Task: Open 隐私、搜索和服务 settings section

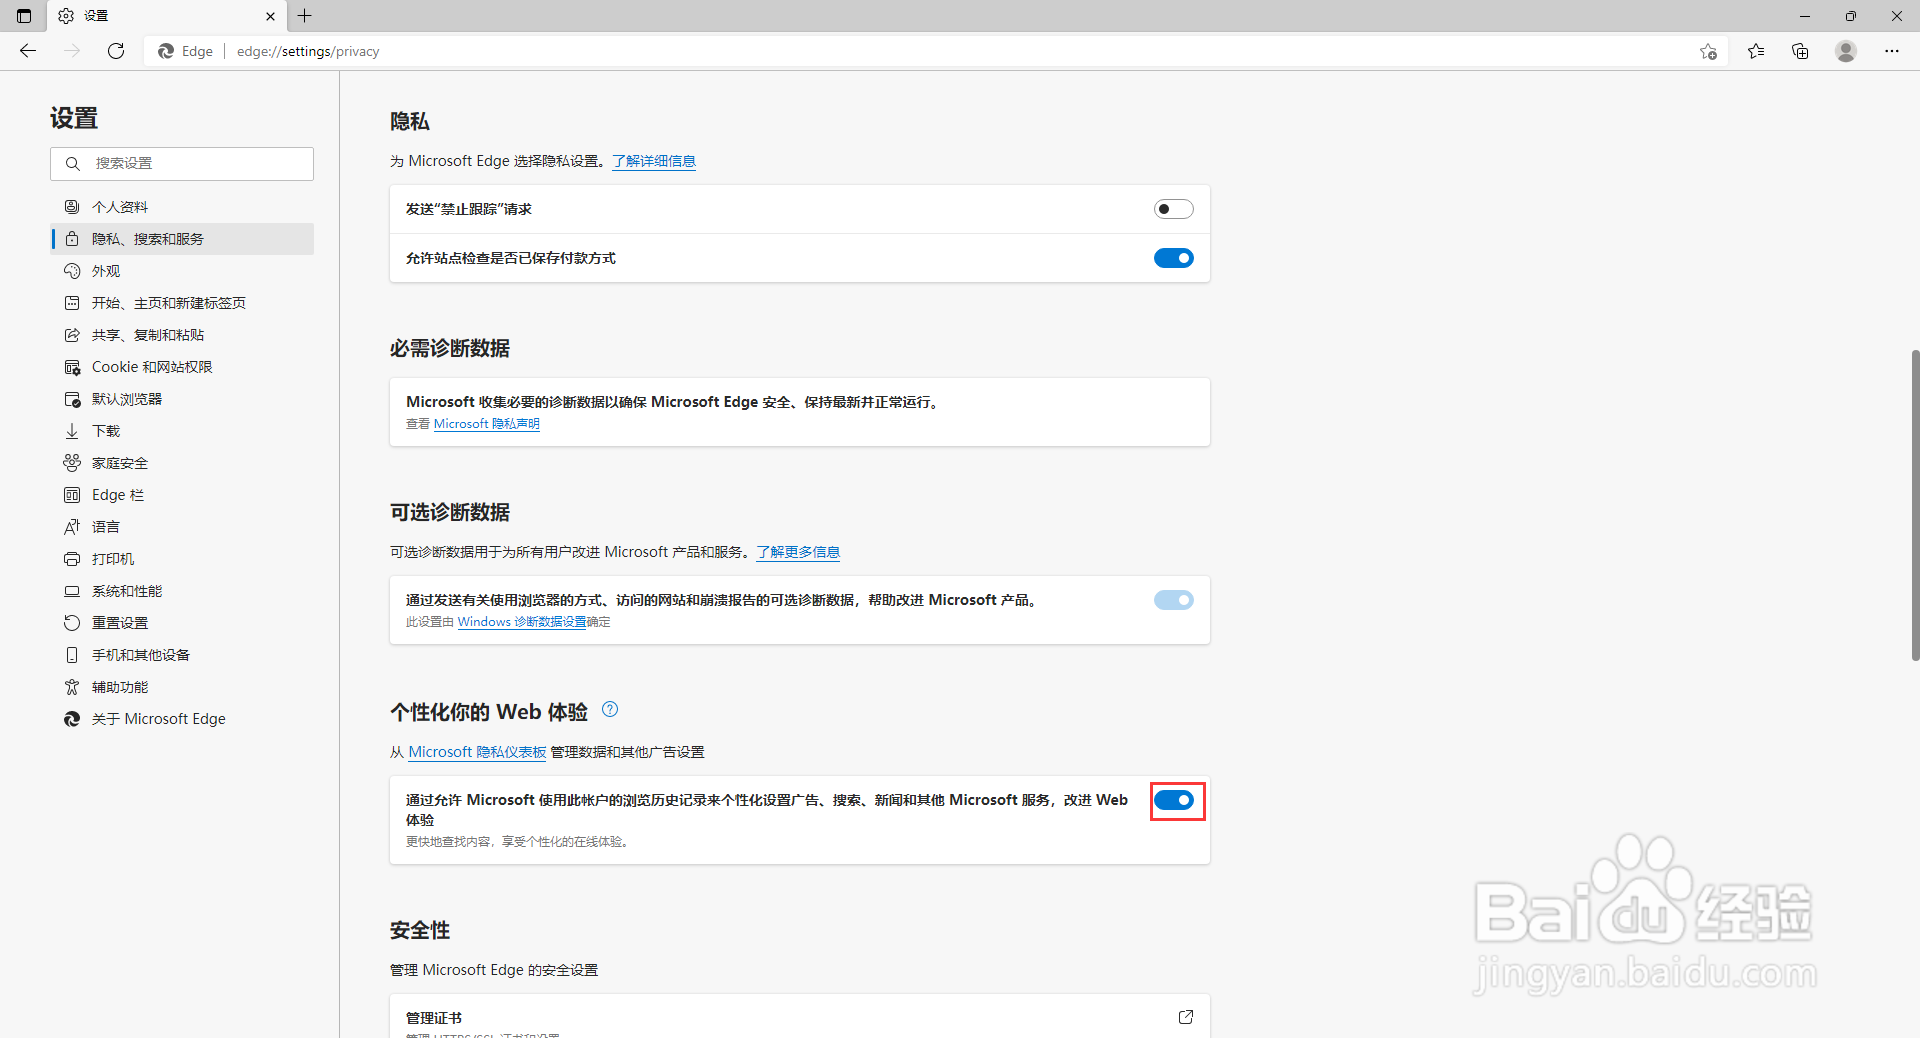Action: (182, 239)
